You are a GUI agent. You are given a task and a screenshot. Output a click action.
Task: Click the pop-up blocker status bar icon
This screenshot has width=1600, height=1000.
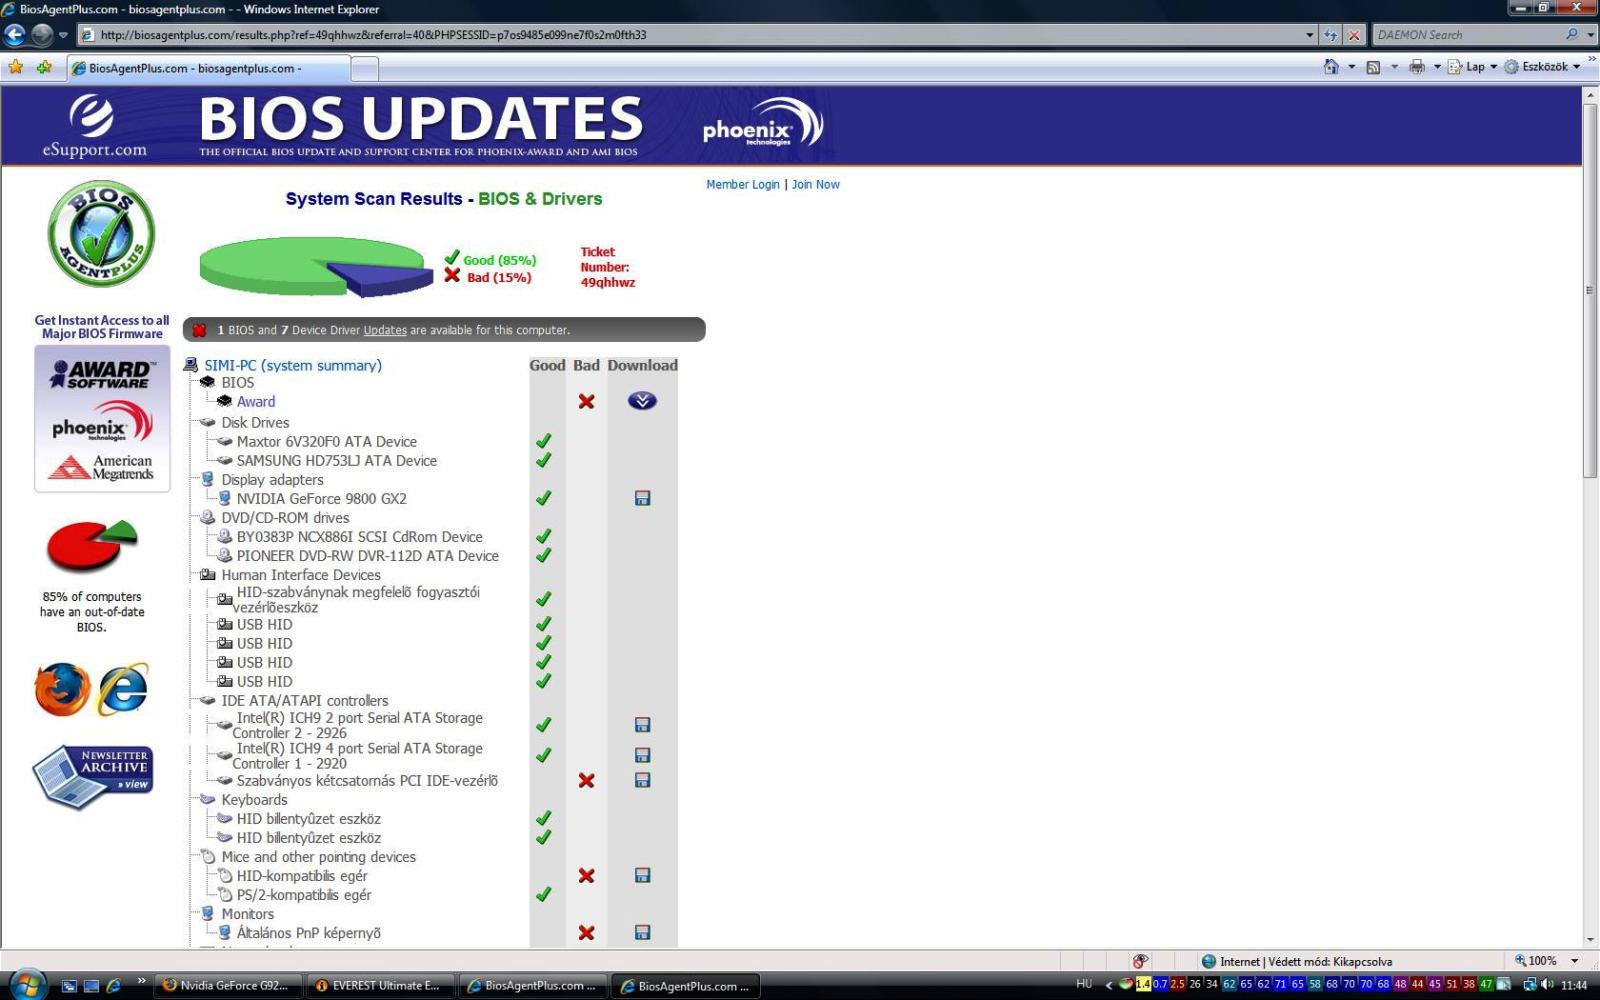click(1140, 961)
